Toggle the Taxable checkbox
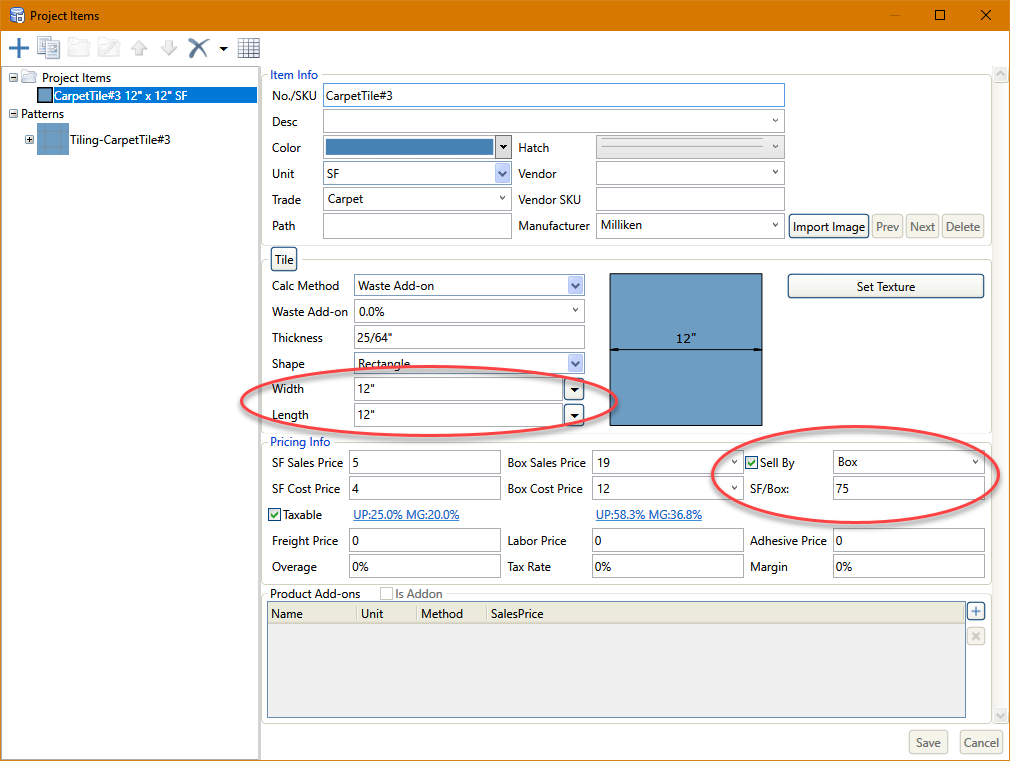Screen dimensions: 1010x761 [x=274, y=515]
